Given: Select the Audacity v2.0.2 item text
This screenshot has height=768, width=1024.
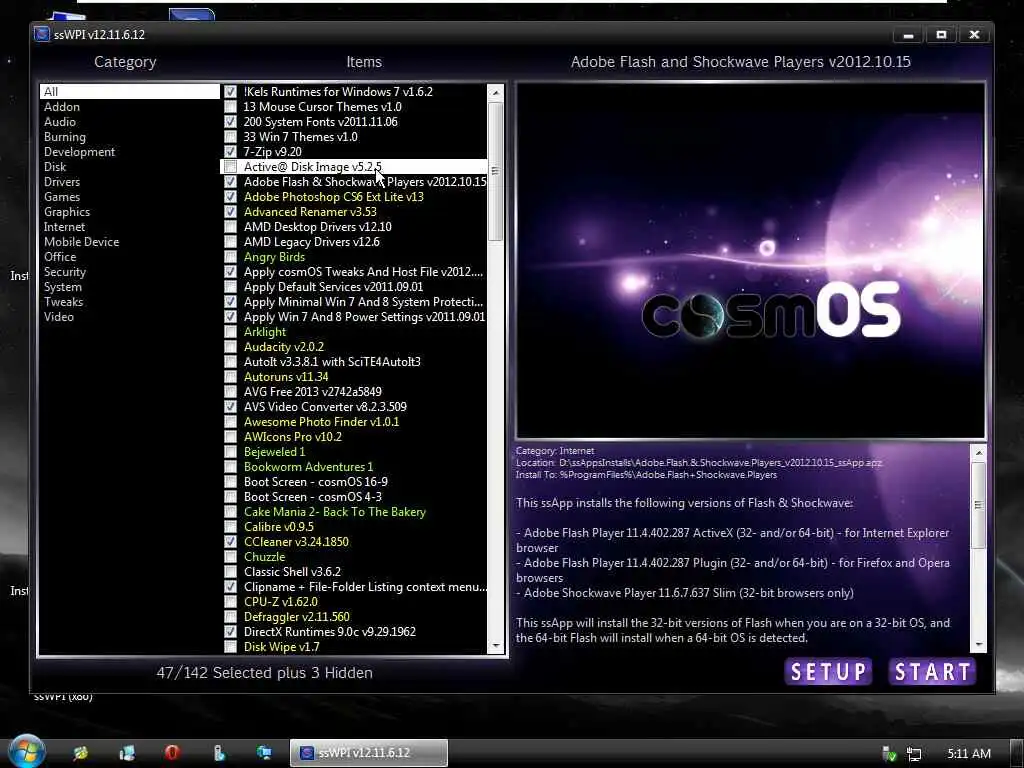Looking at the screenshot, I should click(283, 347).
